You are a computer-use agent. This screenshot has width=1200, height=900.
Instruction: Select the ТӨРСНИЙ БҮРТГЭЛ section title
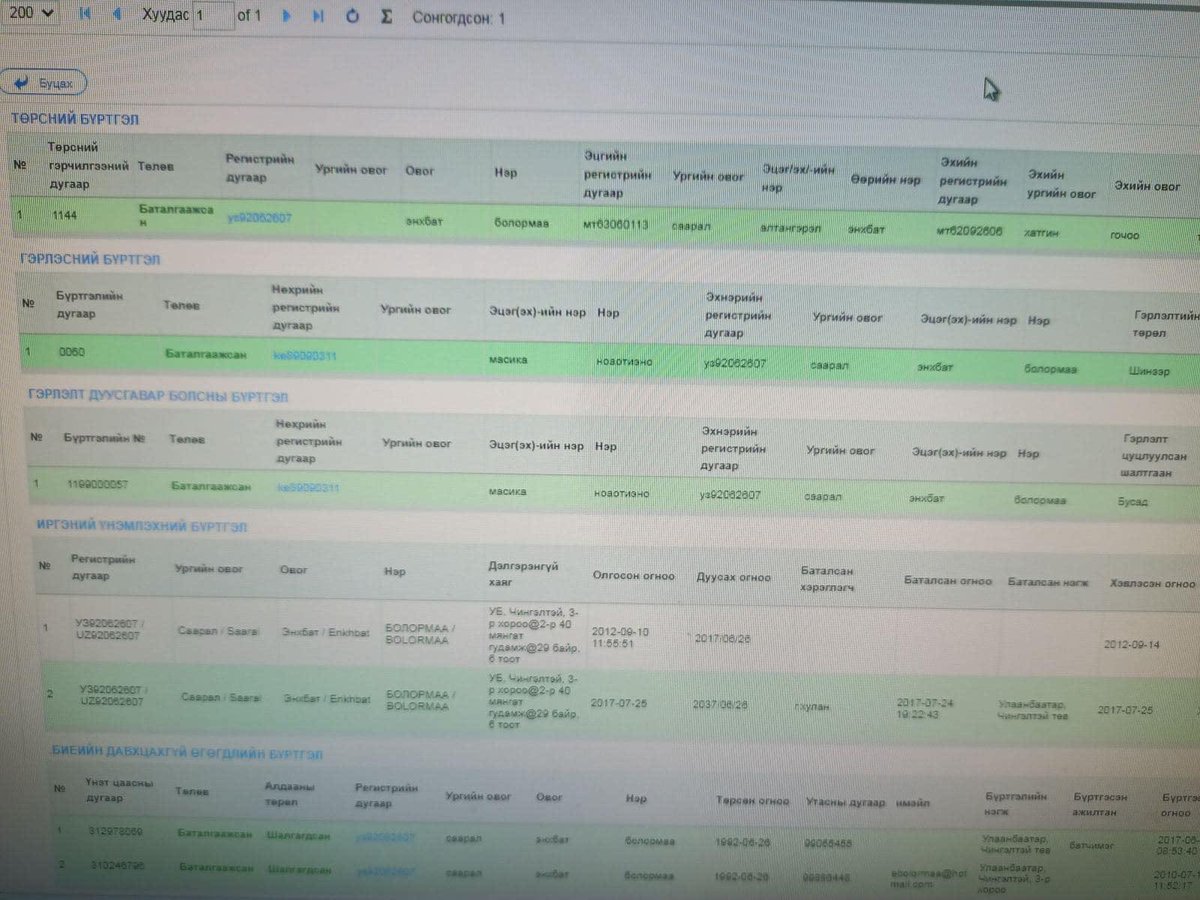75,119
